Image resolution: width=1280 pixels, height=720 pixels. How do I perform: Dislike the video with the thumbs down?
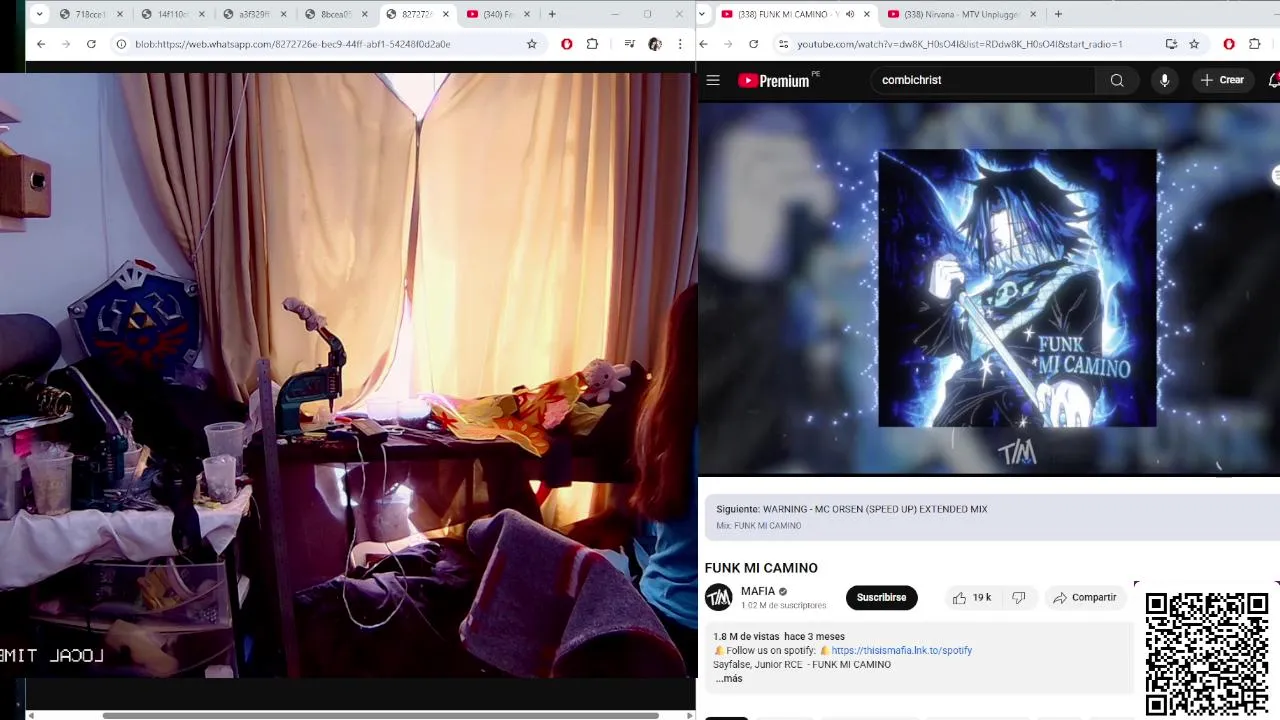[1019, 598]
